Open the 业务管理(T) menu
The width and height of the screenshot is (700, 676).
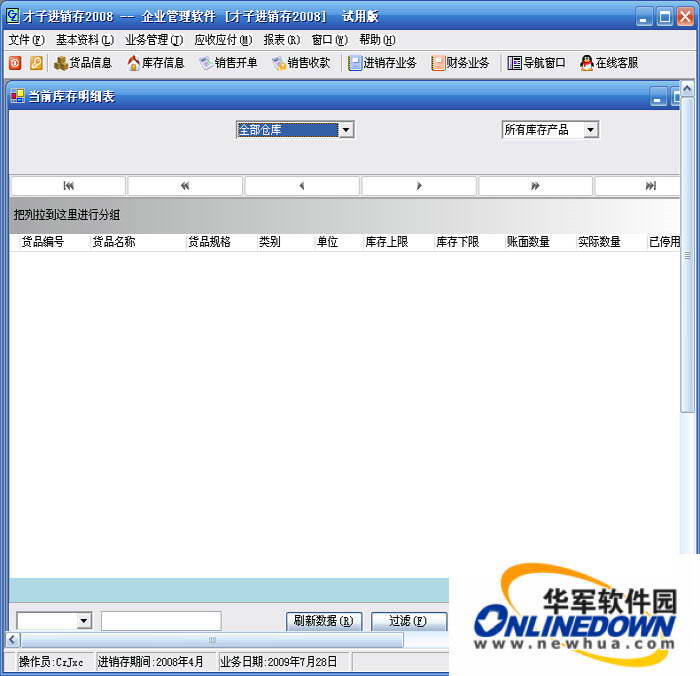154,40
